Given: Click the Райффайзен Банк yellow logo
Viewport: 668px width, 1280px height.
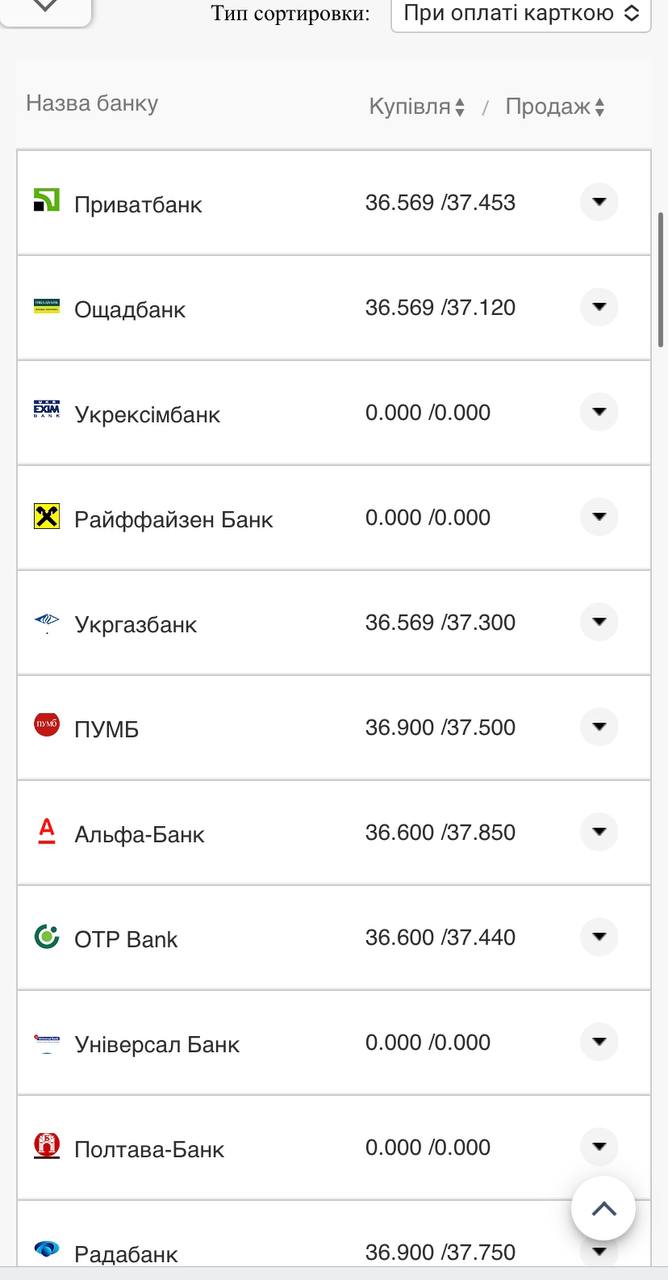Looking at the screenshot, I should (47, 516).
